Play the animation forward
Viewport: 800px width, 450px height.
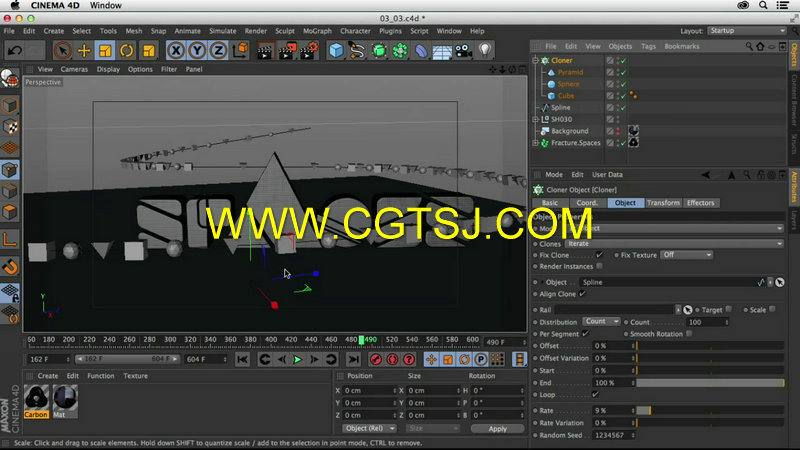297,359
